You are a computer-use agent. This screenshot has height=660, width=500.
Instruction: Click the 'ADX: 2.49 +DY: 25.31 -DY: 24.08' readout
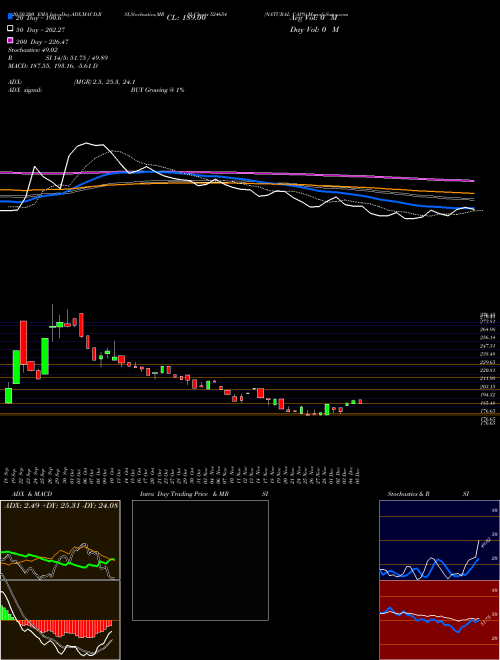click(x=61, y=505)
